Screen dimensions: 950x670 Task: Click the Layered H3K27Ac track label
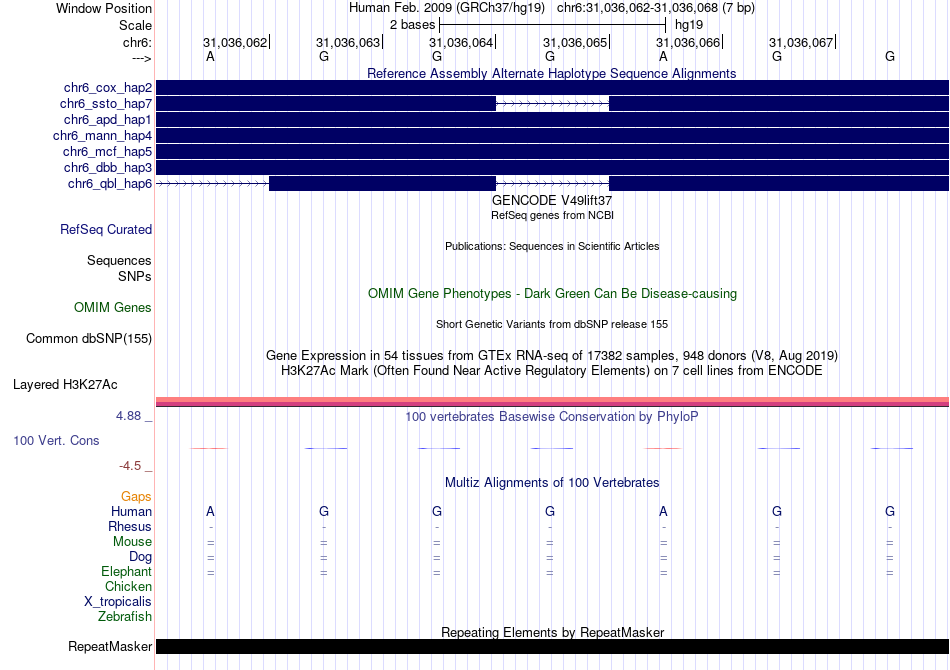tap(65, 385)
